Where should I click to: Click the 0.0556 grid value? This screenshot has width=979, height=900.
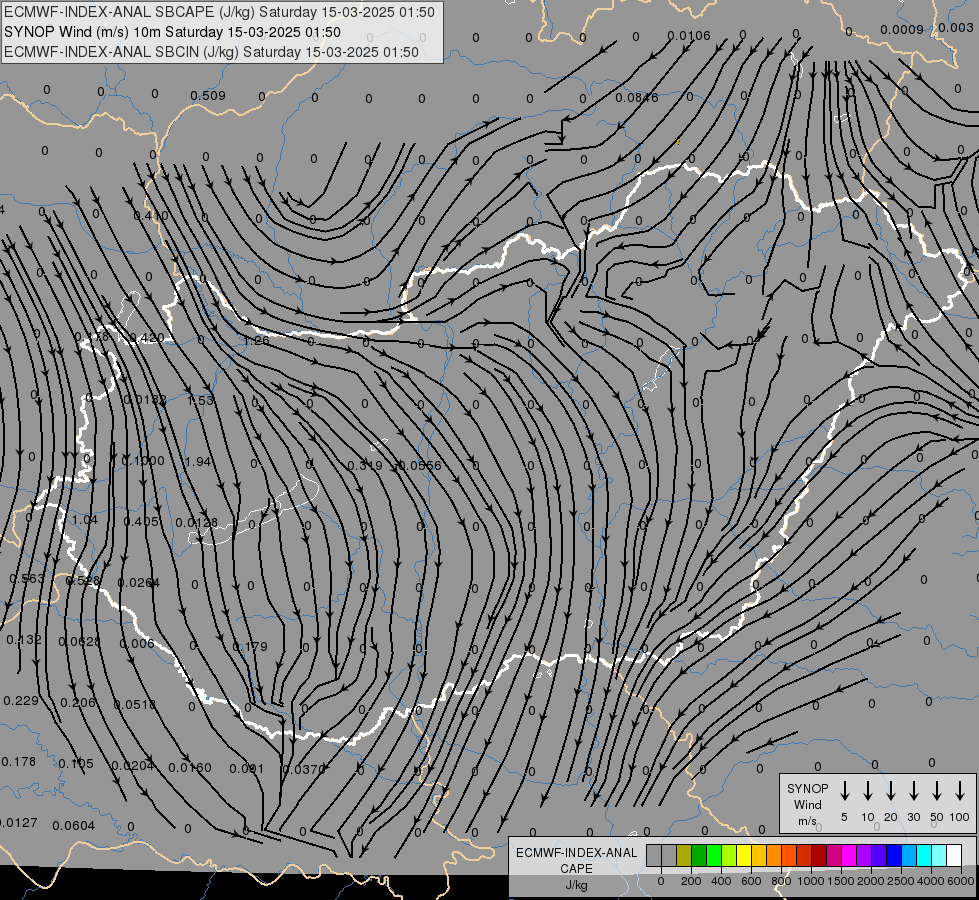click(420, 465)
